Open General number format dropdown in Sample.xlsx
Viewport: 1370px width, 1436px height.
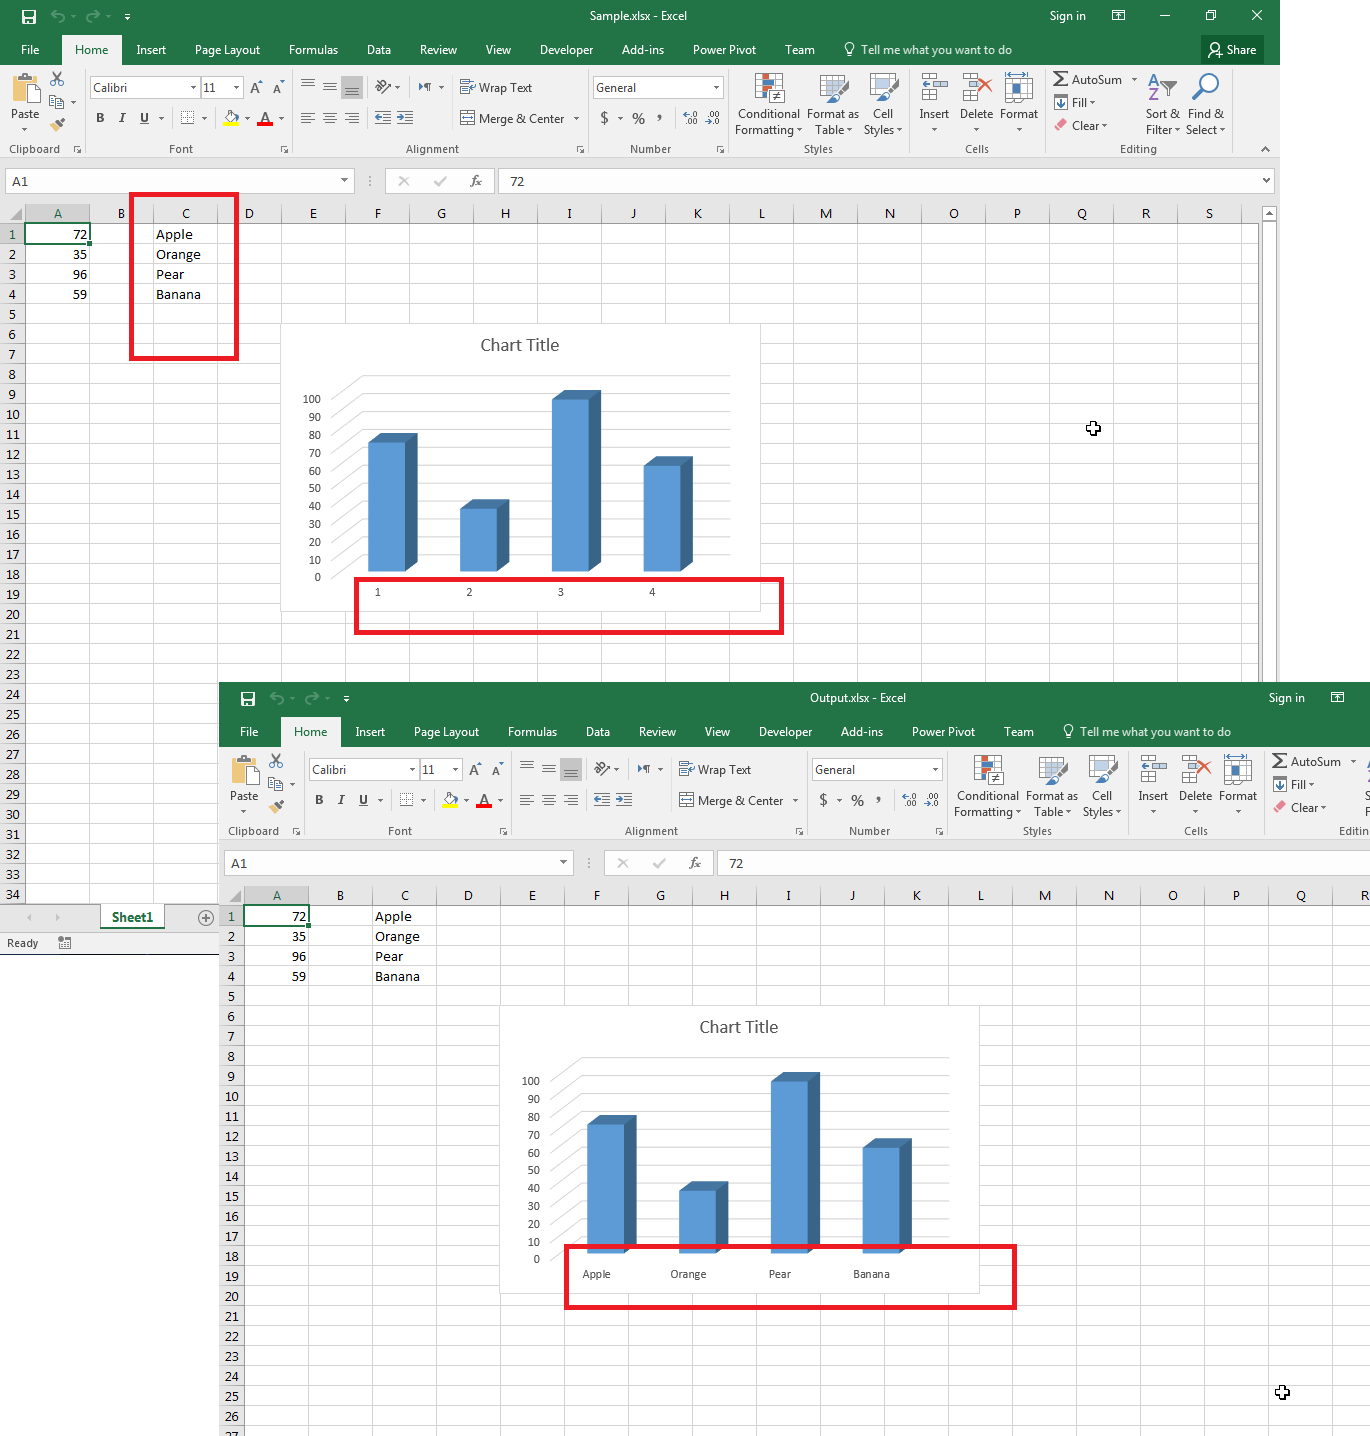pos(716,88)
